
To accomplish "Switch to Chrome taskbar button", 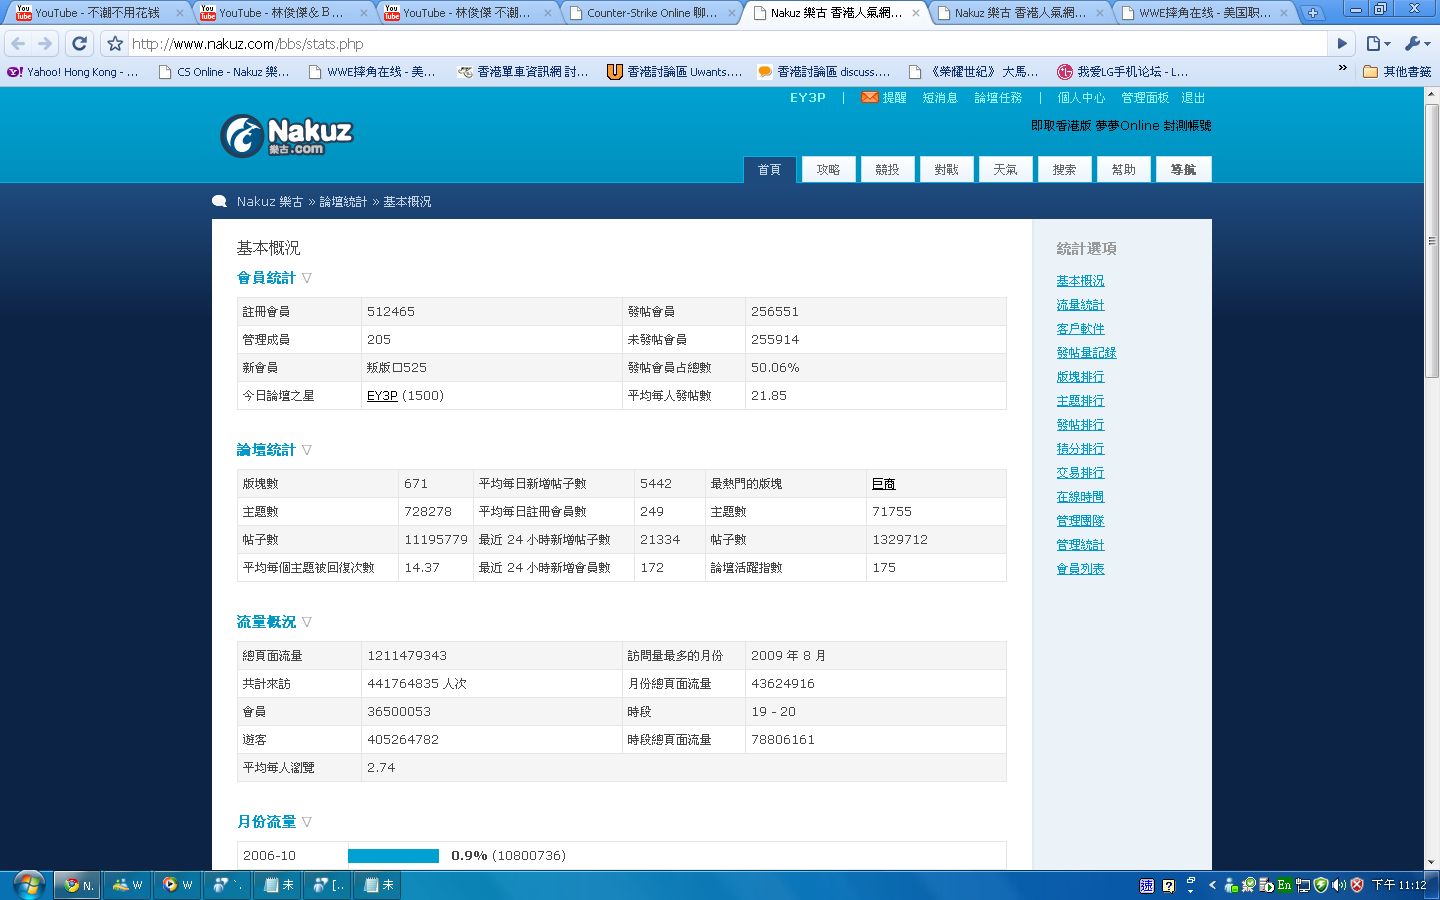I will pos(76,884).
